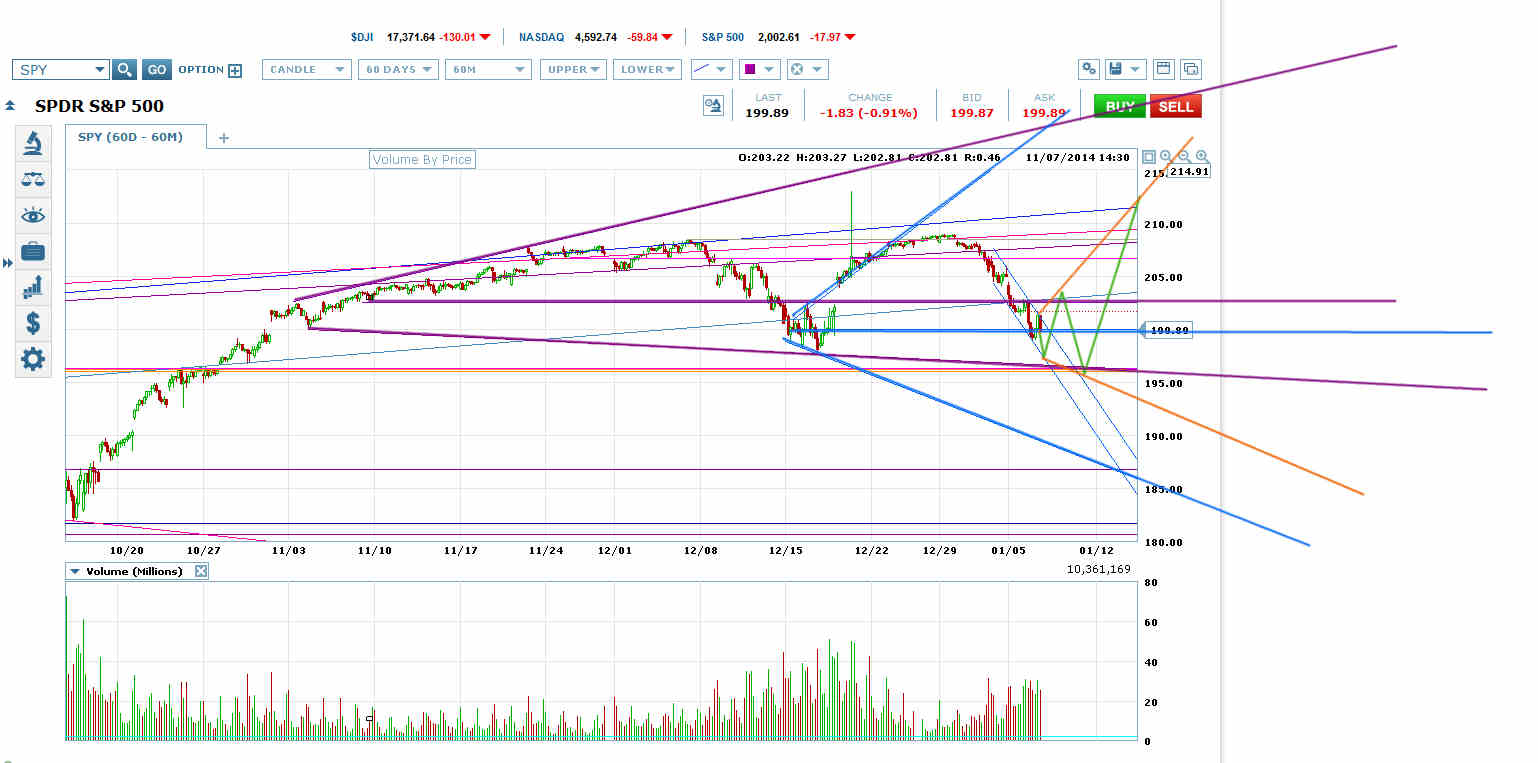Click the OPTION plus box icon
Image resolution: width=1538 pixels, height=763 pixels.
point(235,70)
